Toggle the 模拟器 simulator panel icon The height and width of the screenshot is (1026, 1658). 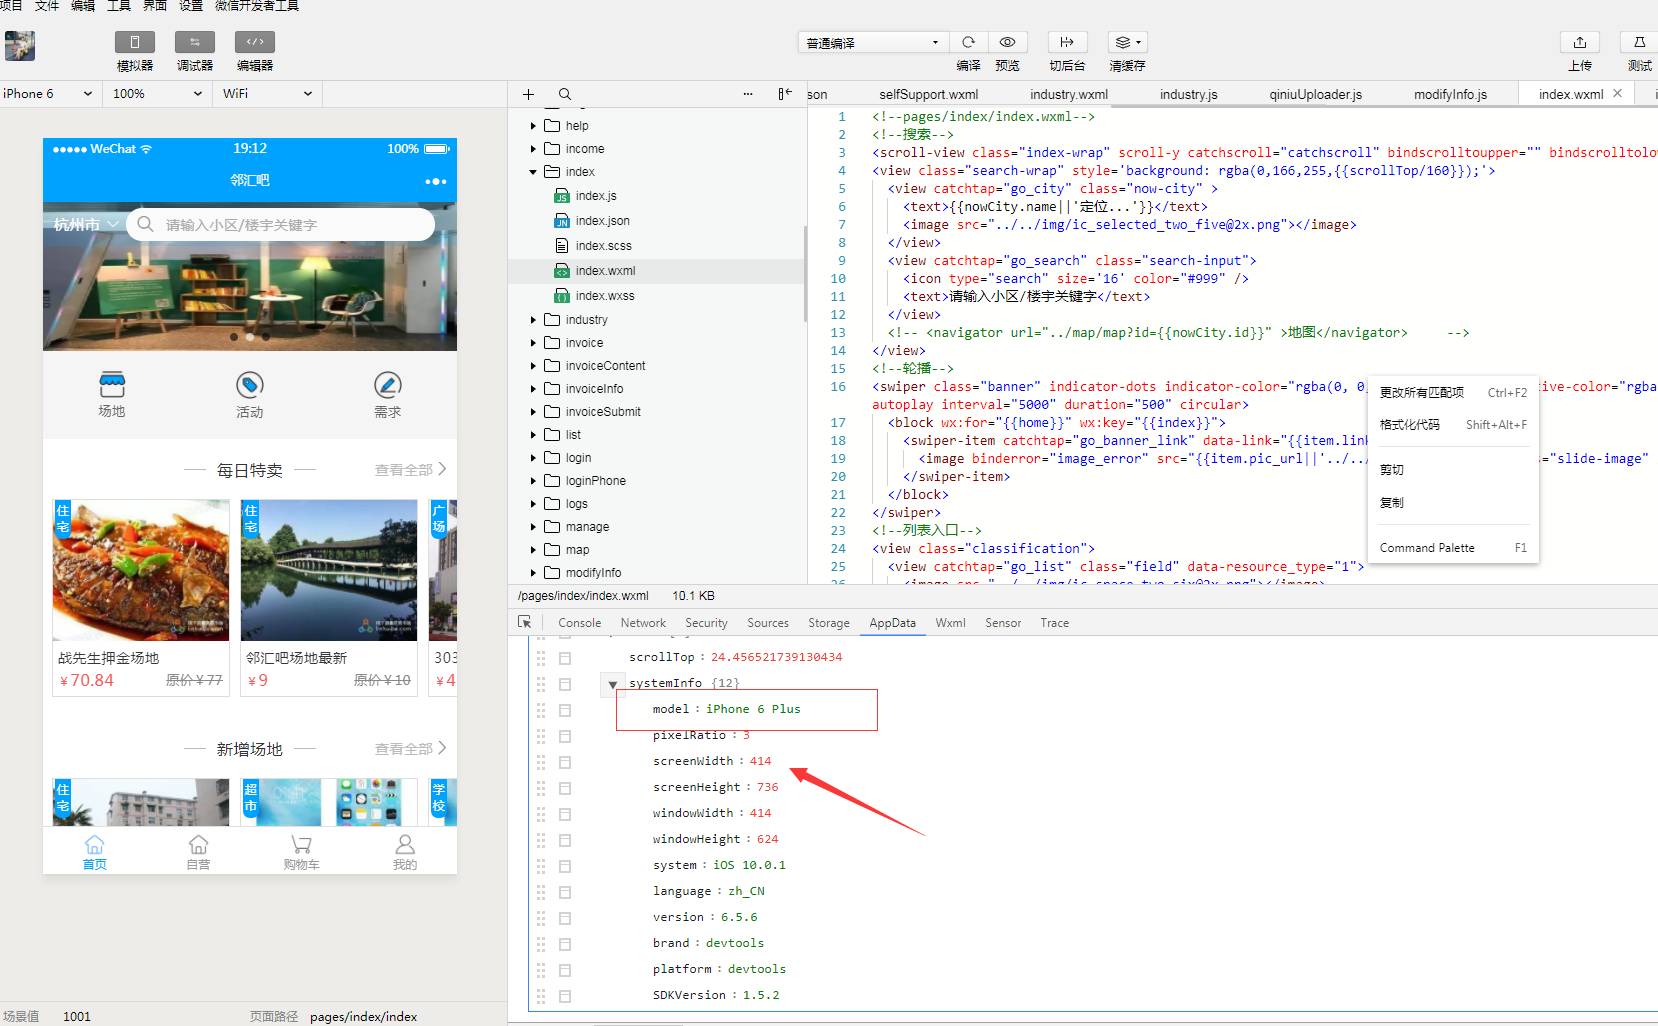[135, 42]
